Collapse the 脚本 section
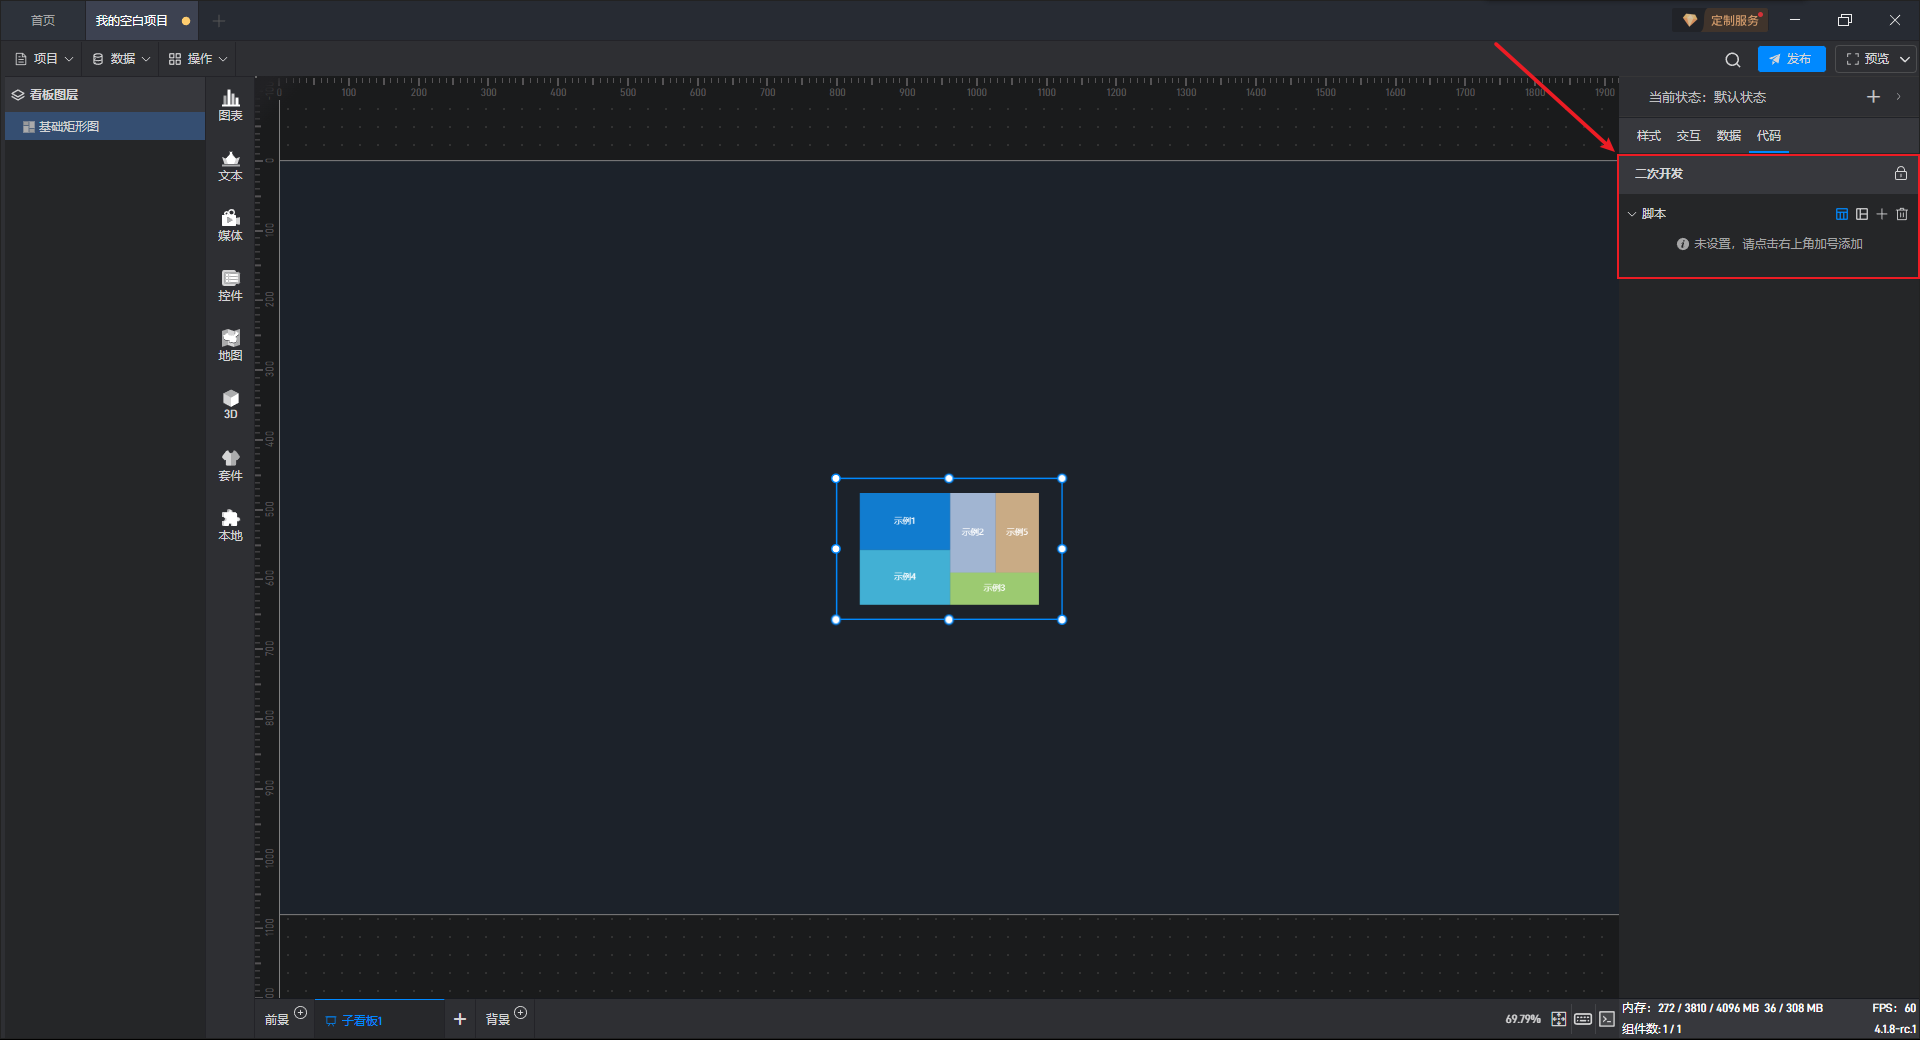The image size is (1920, 1040). pos(1632,214)
